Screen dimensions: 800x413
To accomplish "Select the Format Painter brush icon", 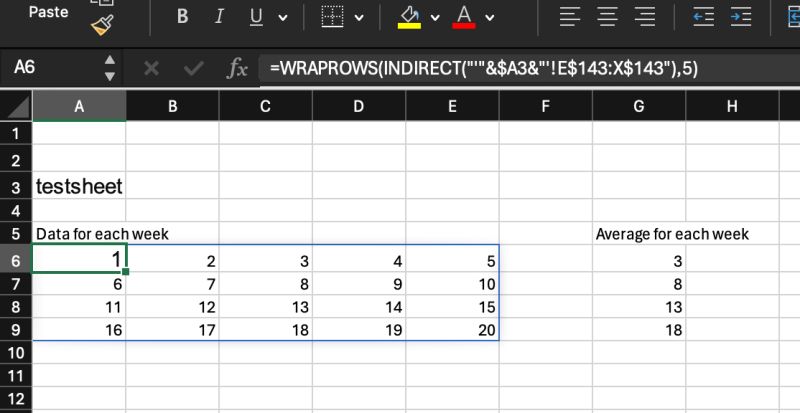I will (x=102, y=26).
